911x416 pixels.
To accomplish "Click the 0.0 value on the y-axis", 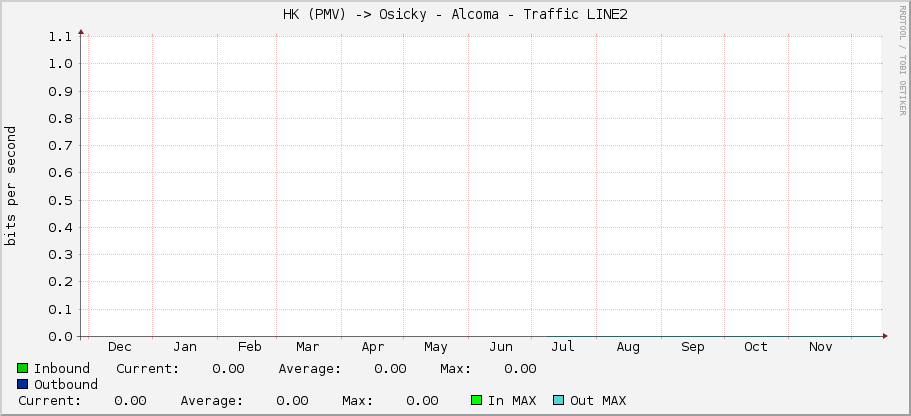I will (59, 337).
